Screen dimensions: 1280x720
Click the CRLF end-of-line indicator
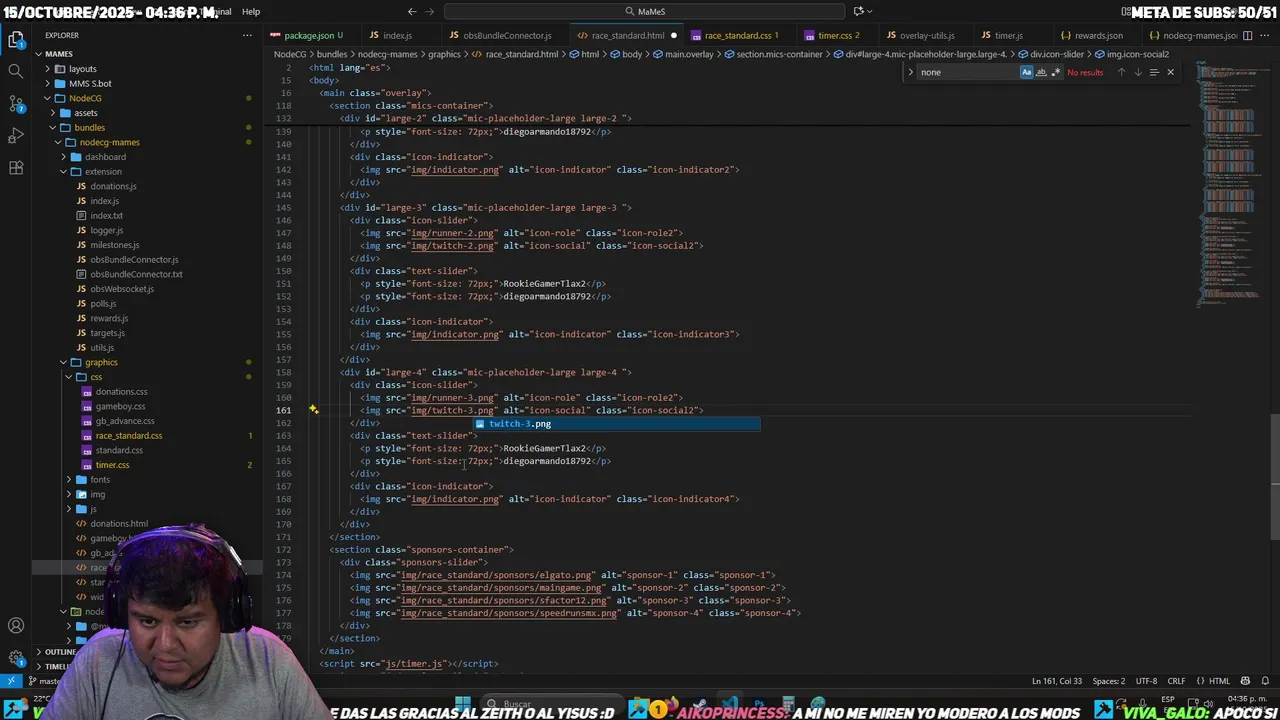(x=1176, y=681)
